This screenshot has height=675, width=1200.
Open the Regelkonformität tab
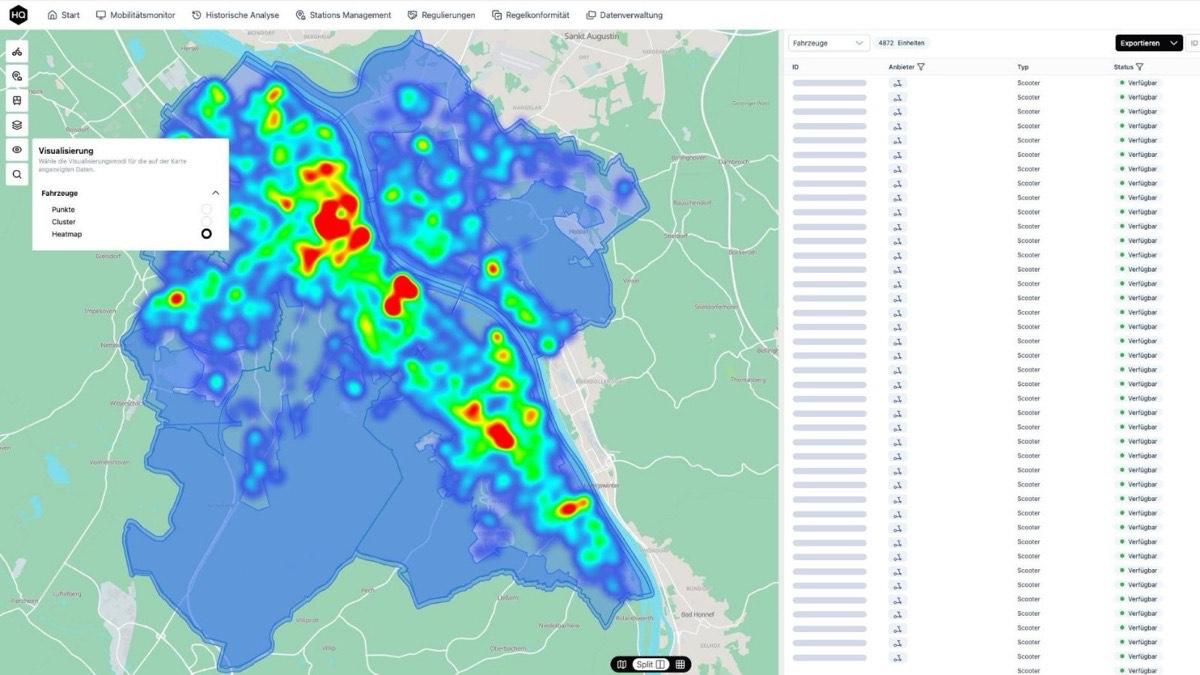coord(530,15)
